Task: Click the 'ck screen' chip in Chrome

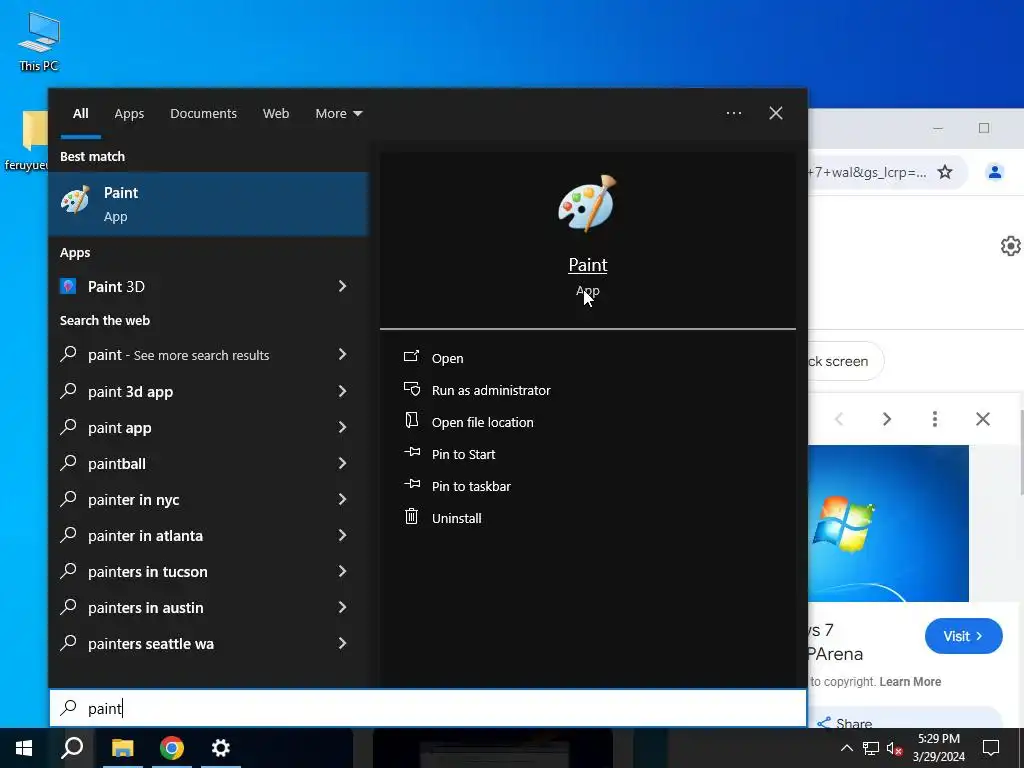Action: (845, 361)
